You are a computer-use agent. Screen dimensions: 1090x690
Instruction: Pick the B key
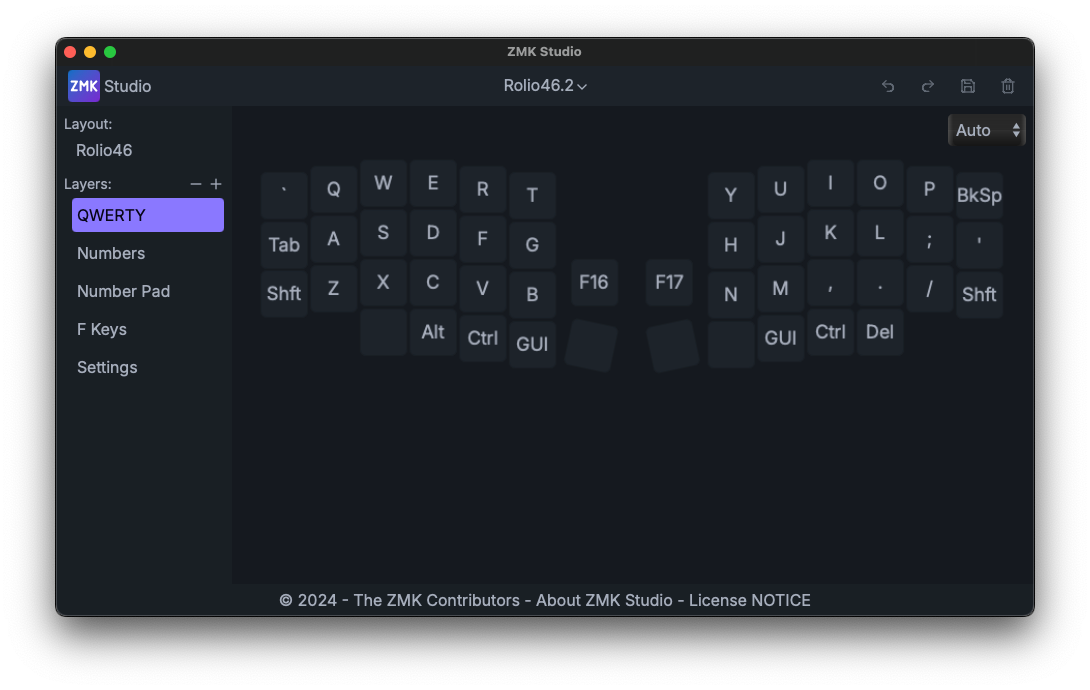point(532,295)
